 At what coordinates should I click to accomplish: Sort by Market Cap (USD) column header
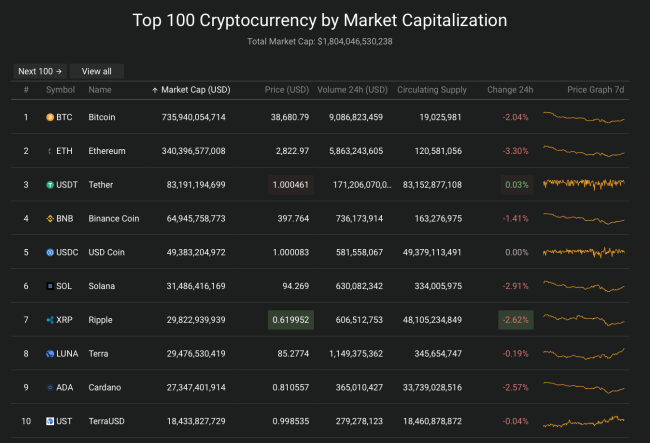pyautogui.click(x=191, y=90)
